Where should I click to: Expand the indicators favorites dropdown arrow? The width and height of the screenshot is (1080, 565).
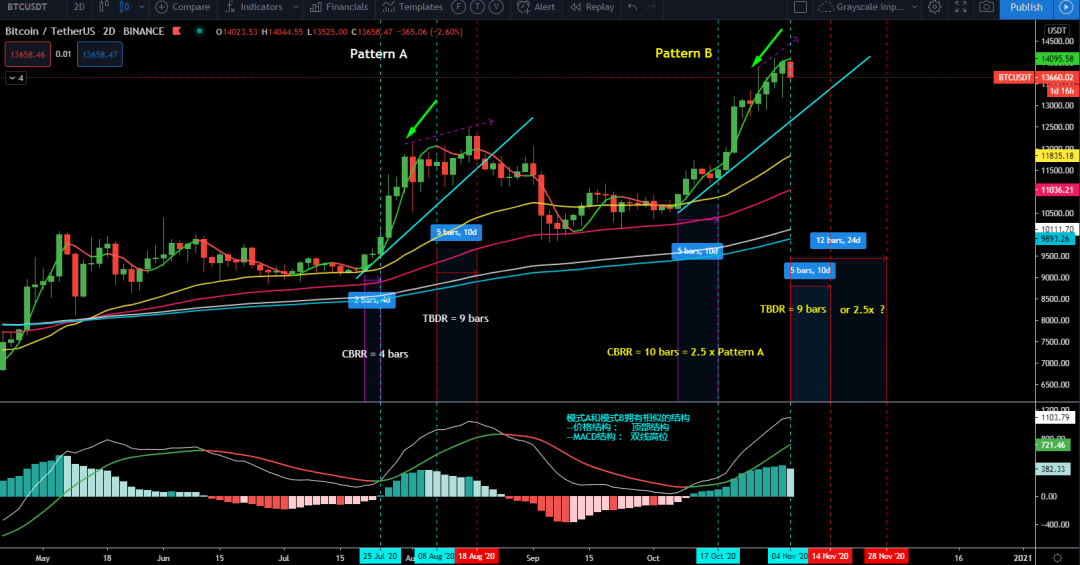297,7
